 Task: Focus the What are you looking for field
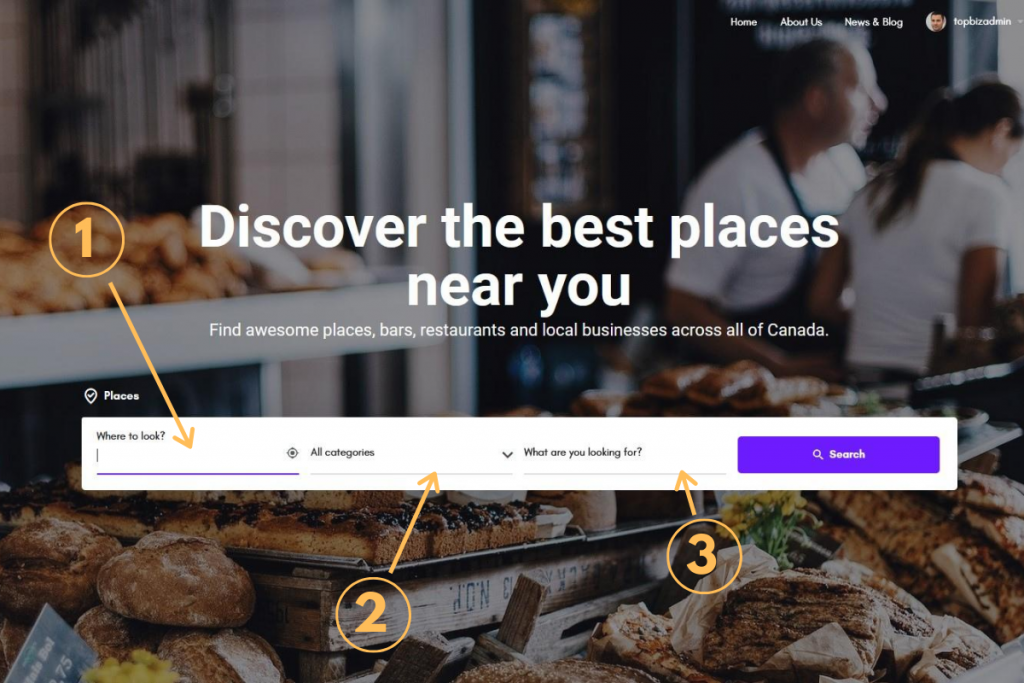coord(624,453)
